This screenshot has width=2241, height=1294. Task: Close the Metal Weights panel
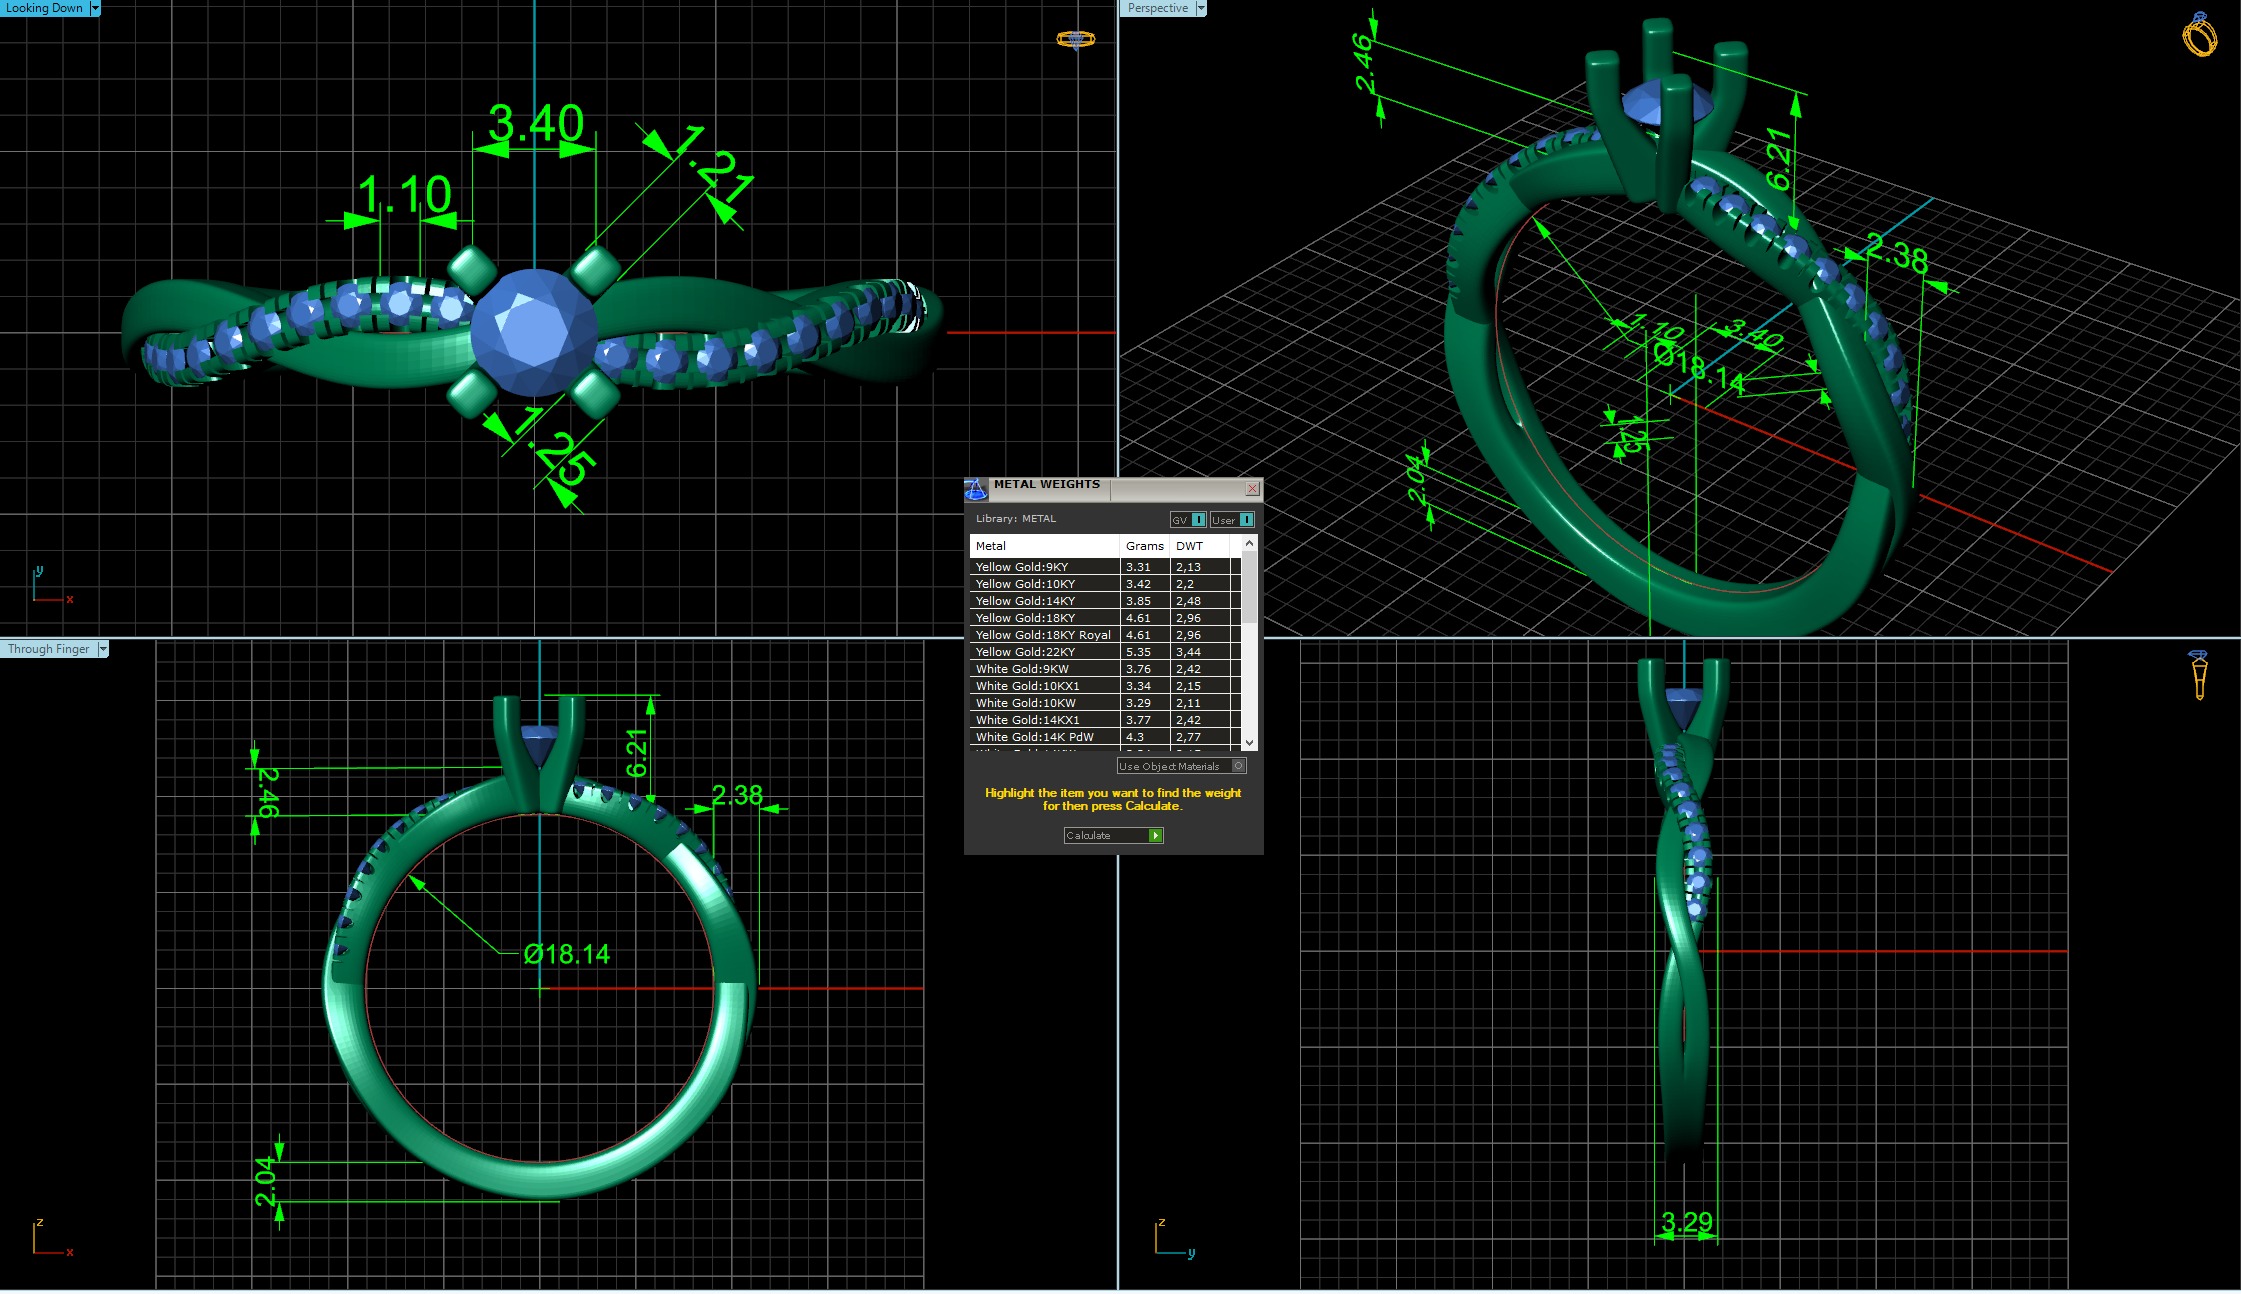tap(1252, 488)
